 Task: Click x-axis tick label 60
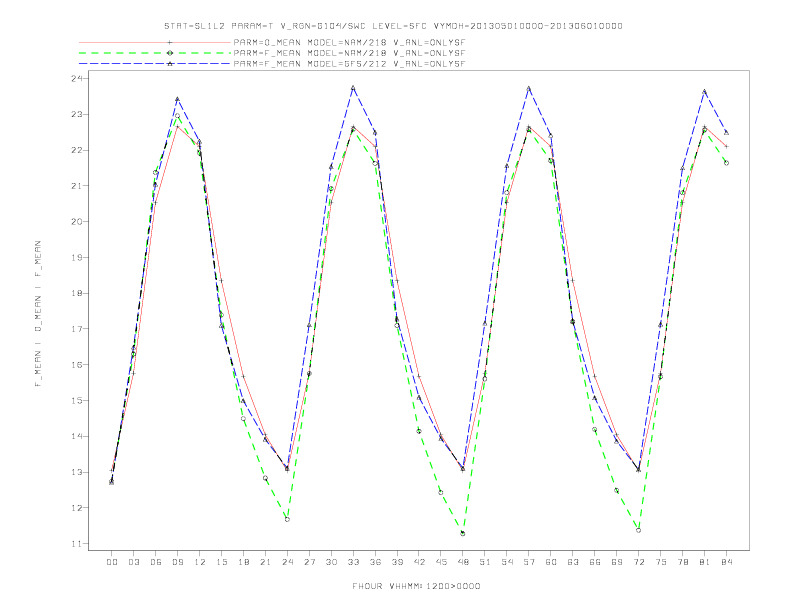(x=551, y=562)
